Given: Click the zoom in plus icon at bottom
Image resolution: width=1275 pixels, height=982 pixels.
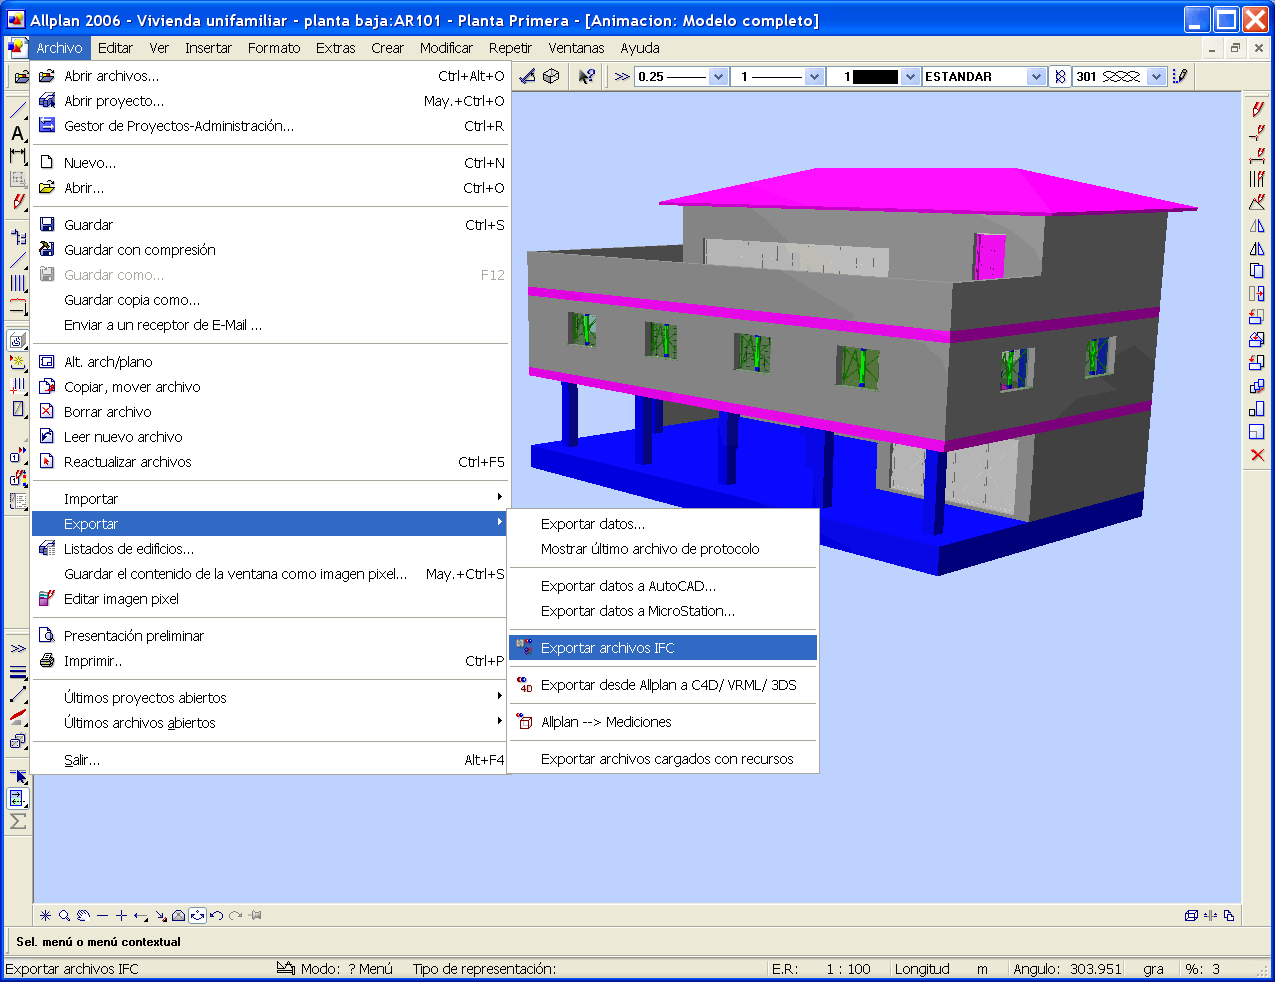Looking at the screenshot, I should tap(121, 915).
